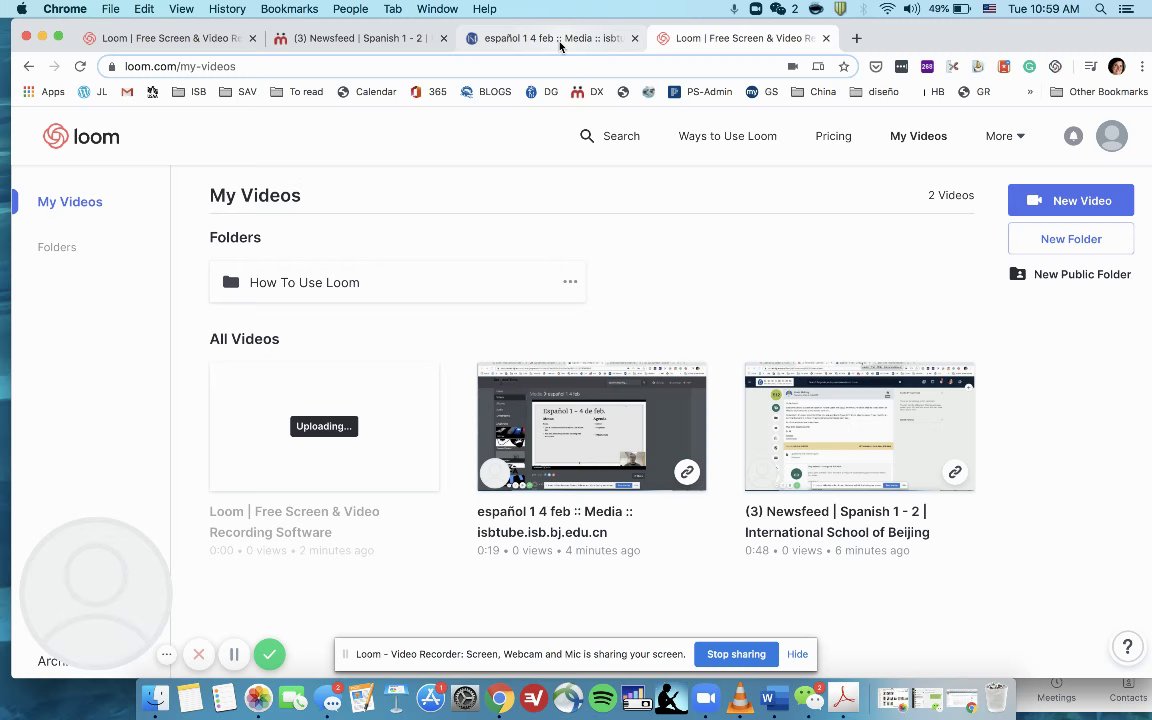The image size is (1152, 720).
Task: Launch Finder from the dock
Action: [x=155, y=698]
